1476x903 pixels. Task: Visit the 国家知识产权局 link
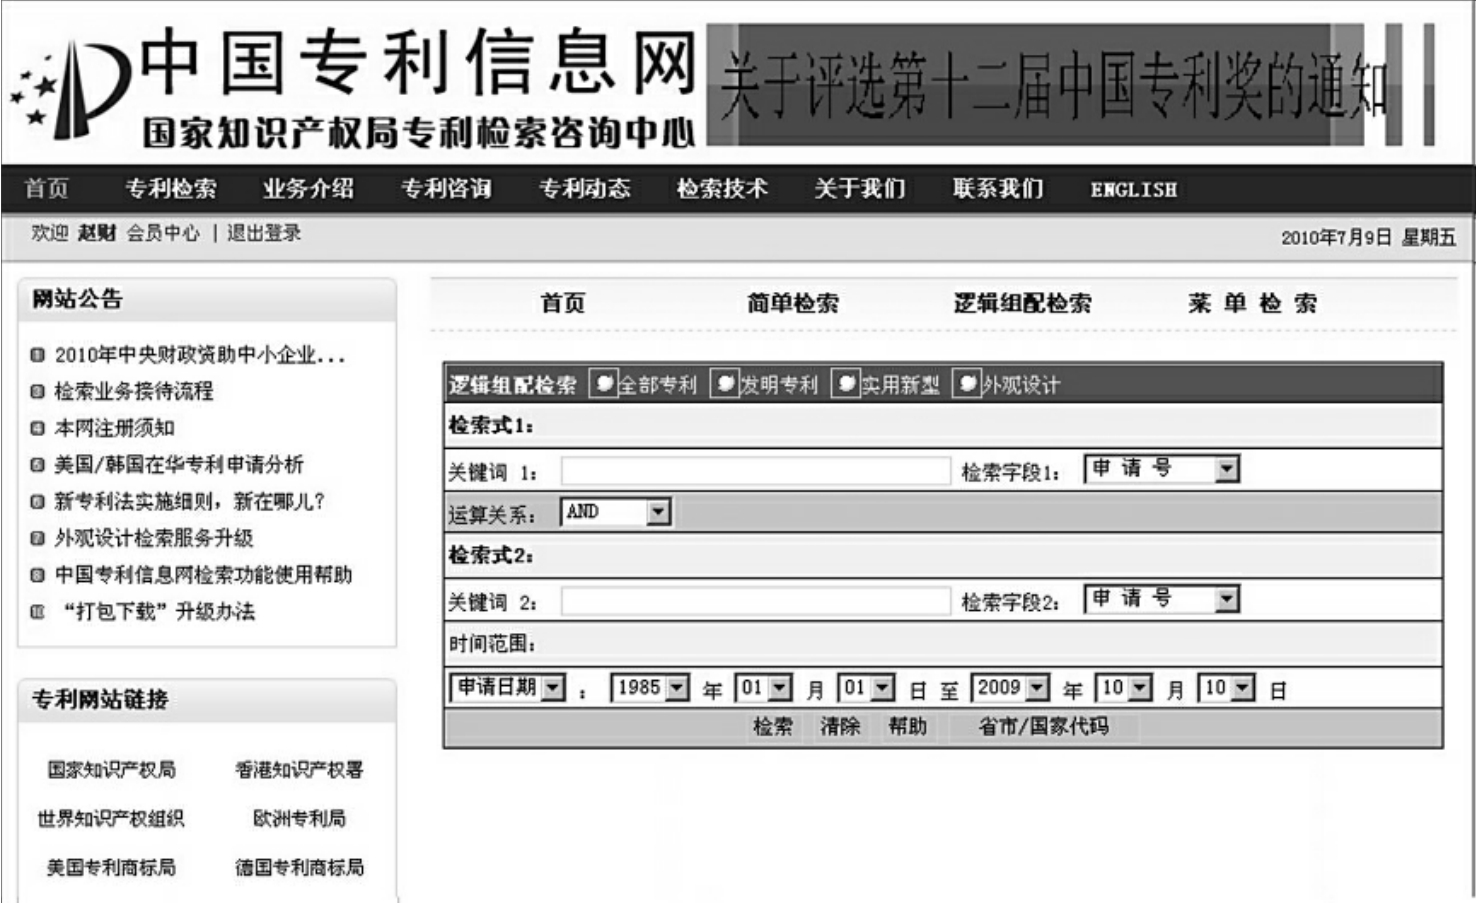(x=111, y=770)
